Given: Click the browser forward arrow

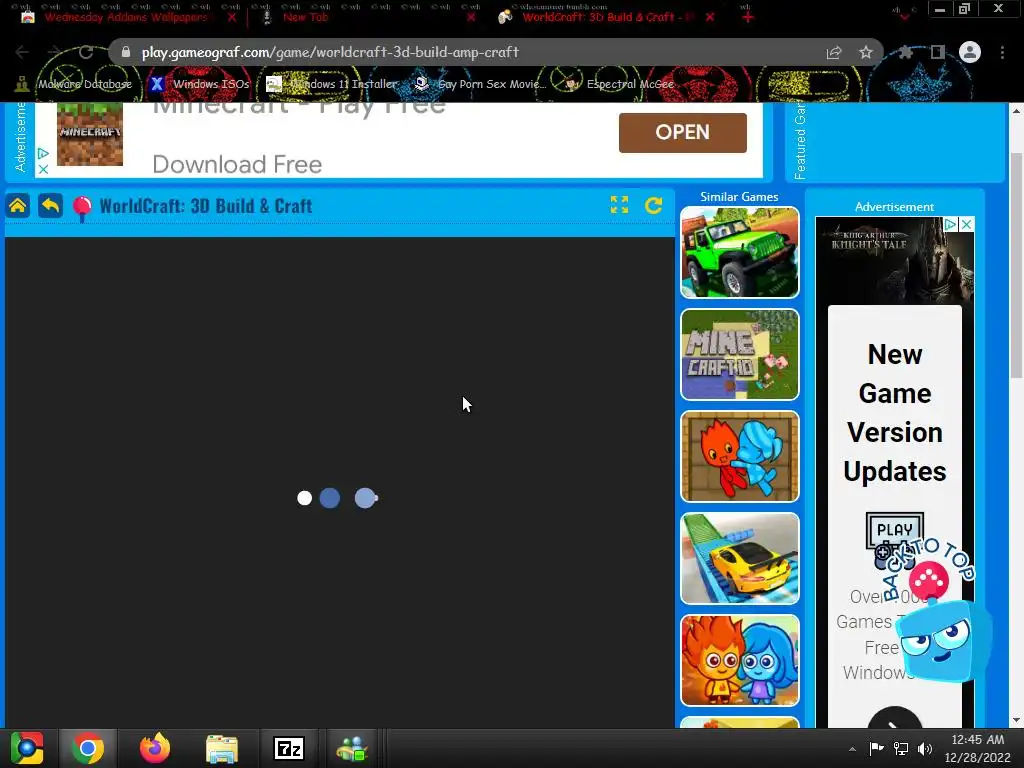Looking at the screenshot, I should (54, 52).
